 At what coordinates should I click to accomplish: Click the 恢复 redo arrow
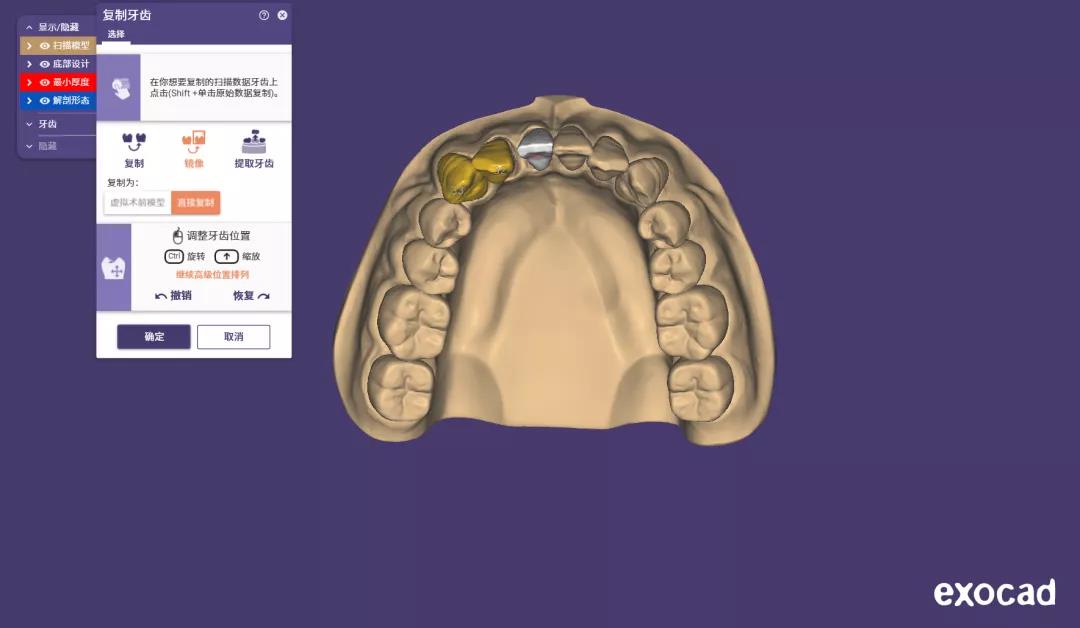pyautogui.click(x=264, y=296)
